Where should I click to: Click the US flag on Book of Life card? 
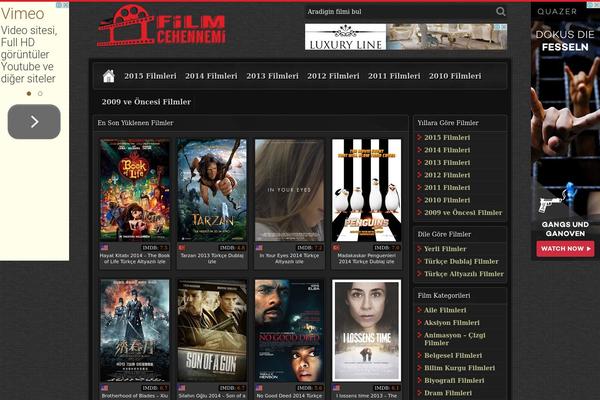104,248
